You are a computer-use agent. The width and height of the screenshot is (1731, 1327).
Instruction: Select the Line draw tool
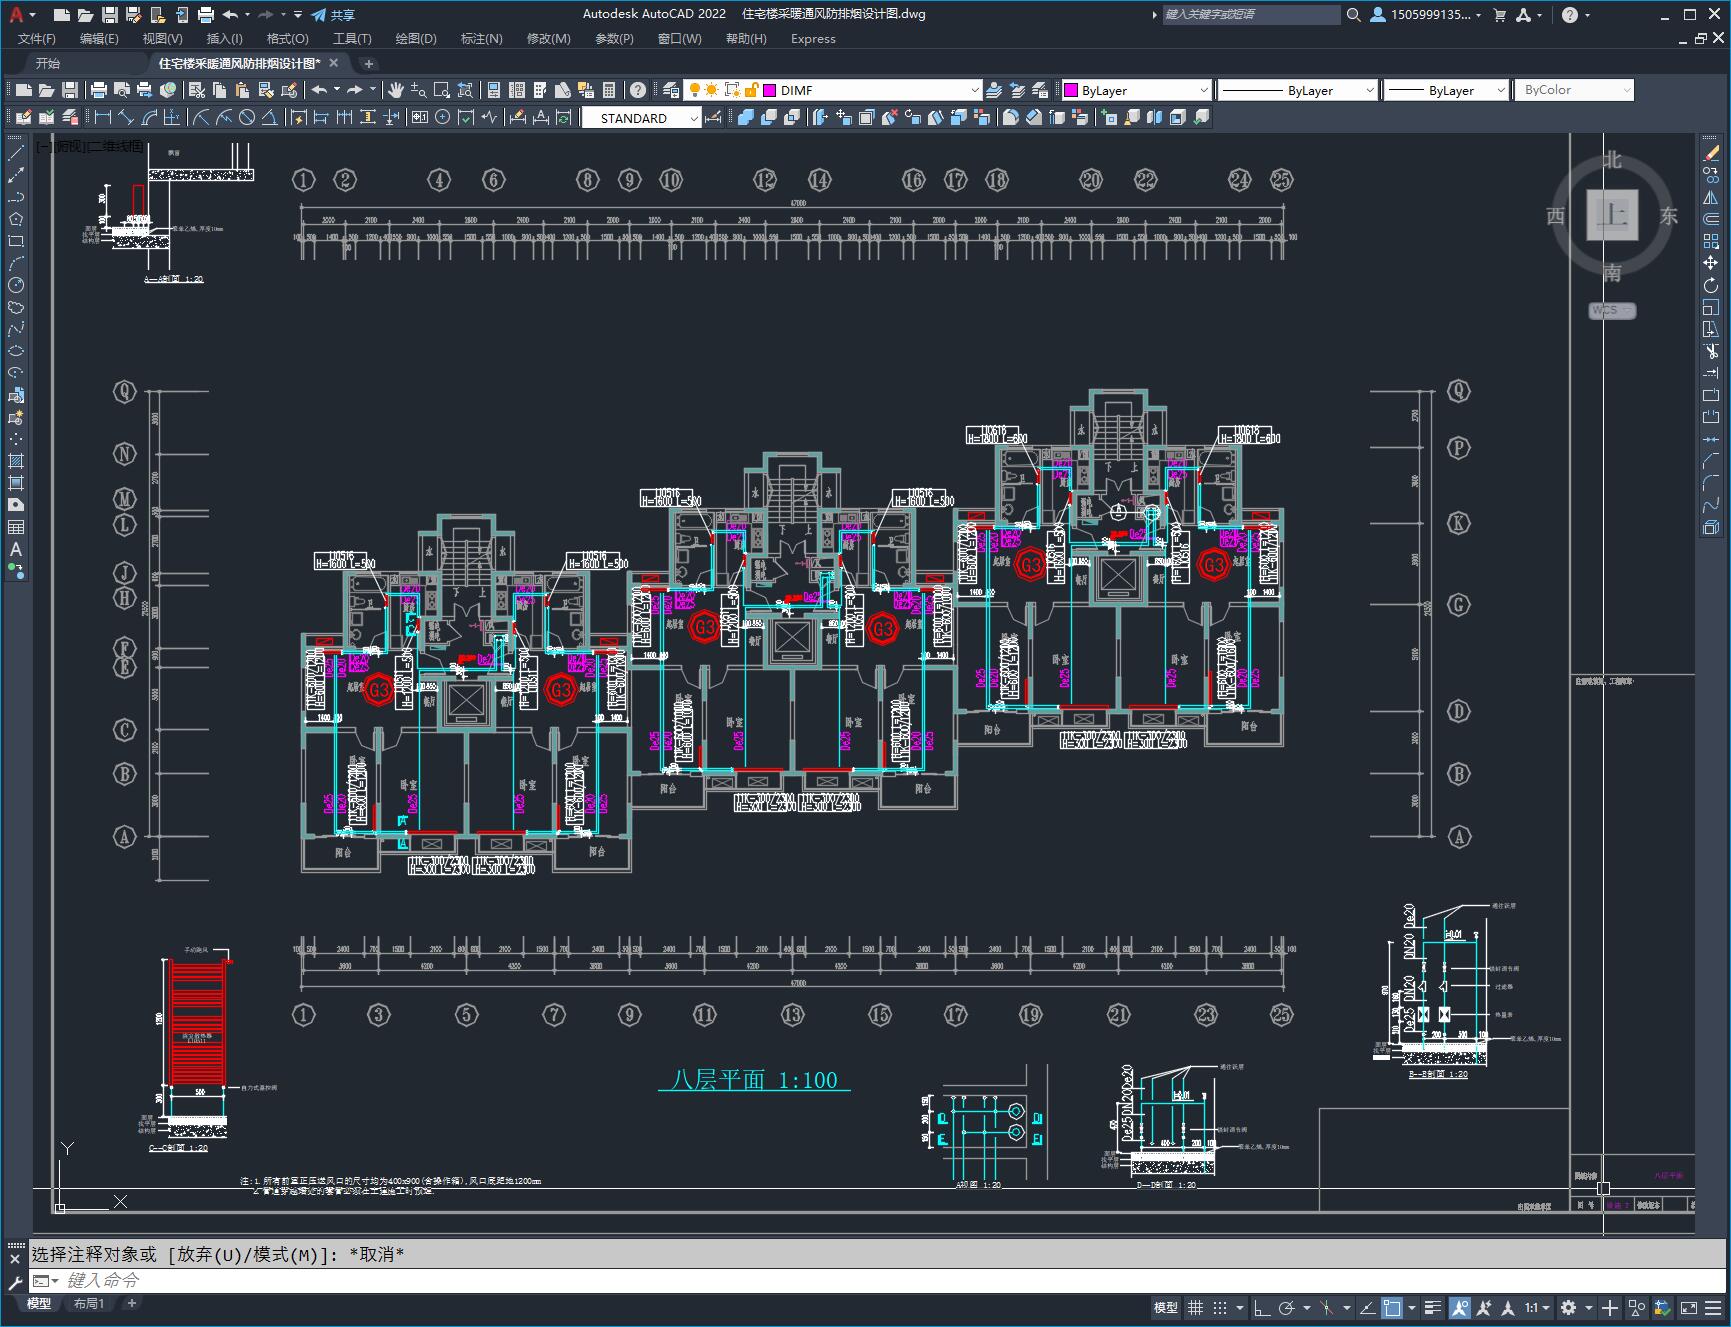coord(16,153)
